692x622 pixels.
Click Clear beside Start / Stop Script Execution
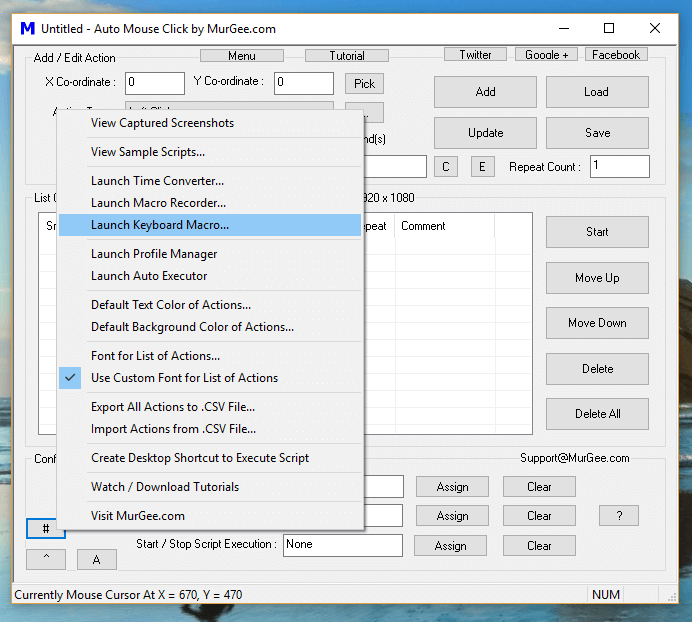(539, 546)
